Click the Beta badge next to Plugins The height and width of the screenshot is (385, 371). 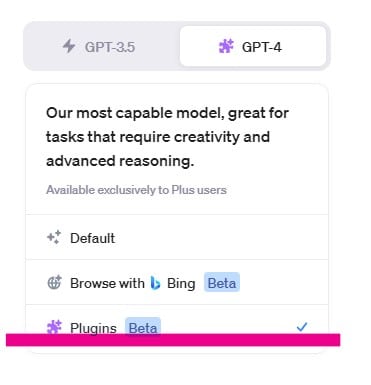(143, 326)
